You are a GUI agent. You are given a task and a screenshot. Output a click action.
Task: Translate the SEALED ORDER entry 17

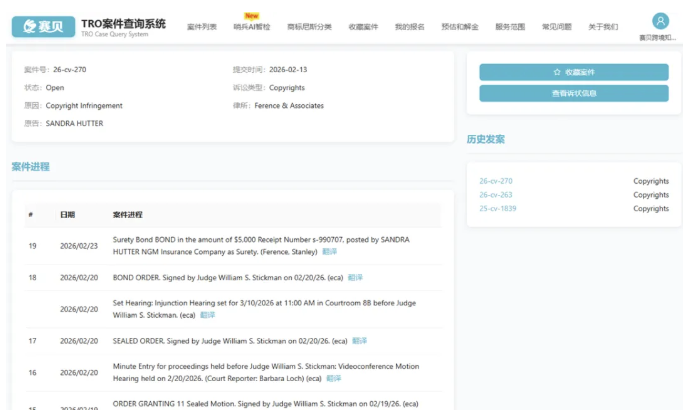(x=359, y=341)
